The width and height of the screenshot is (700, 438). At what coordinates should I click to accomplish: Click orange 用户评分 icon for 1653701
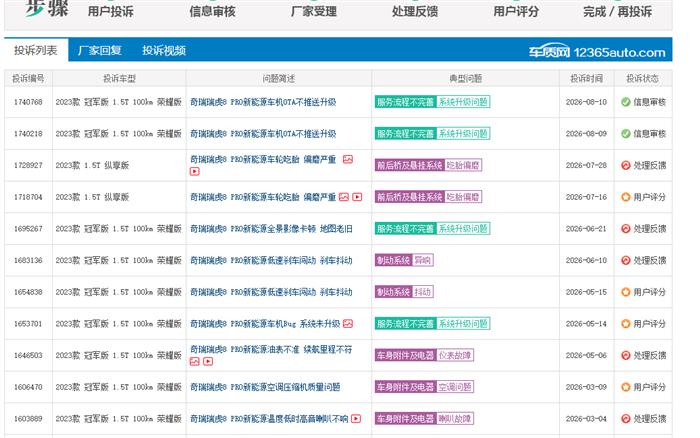626,324
